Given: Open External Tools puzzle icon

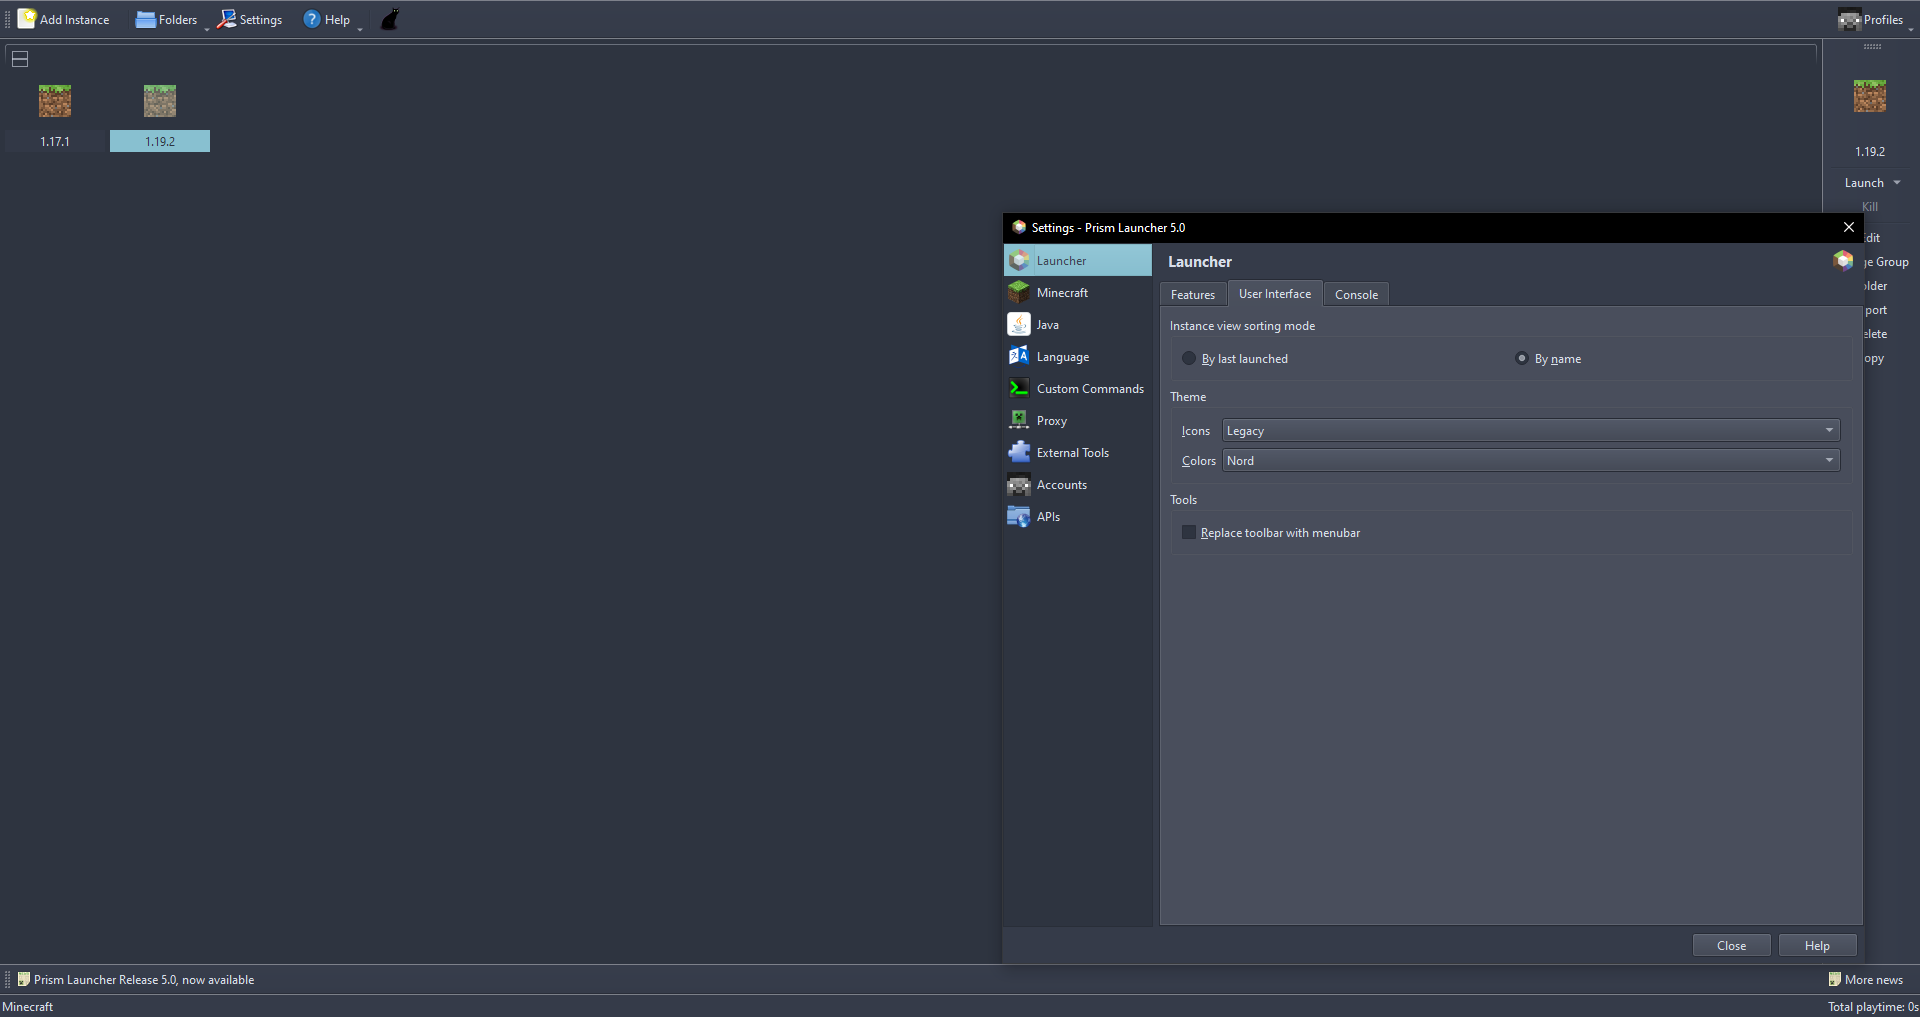Looking at the screenshot, I should pyautogui.click(x=1019, y=452).
